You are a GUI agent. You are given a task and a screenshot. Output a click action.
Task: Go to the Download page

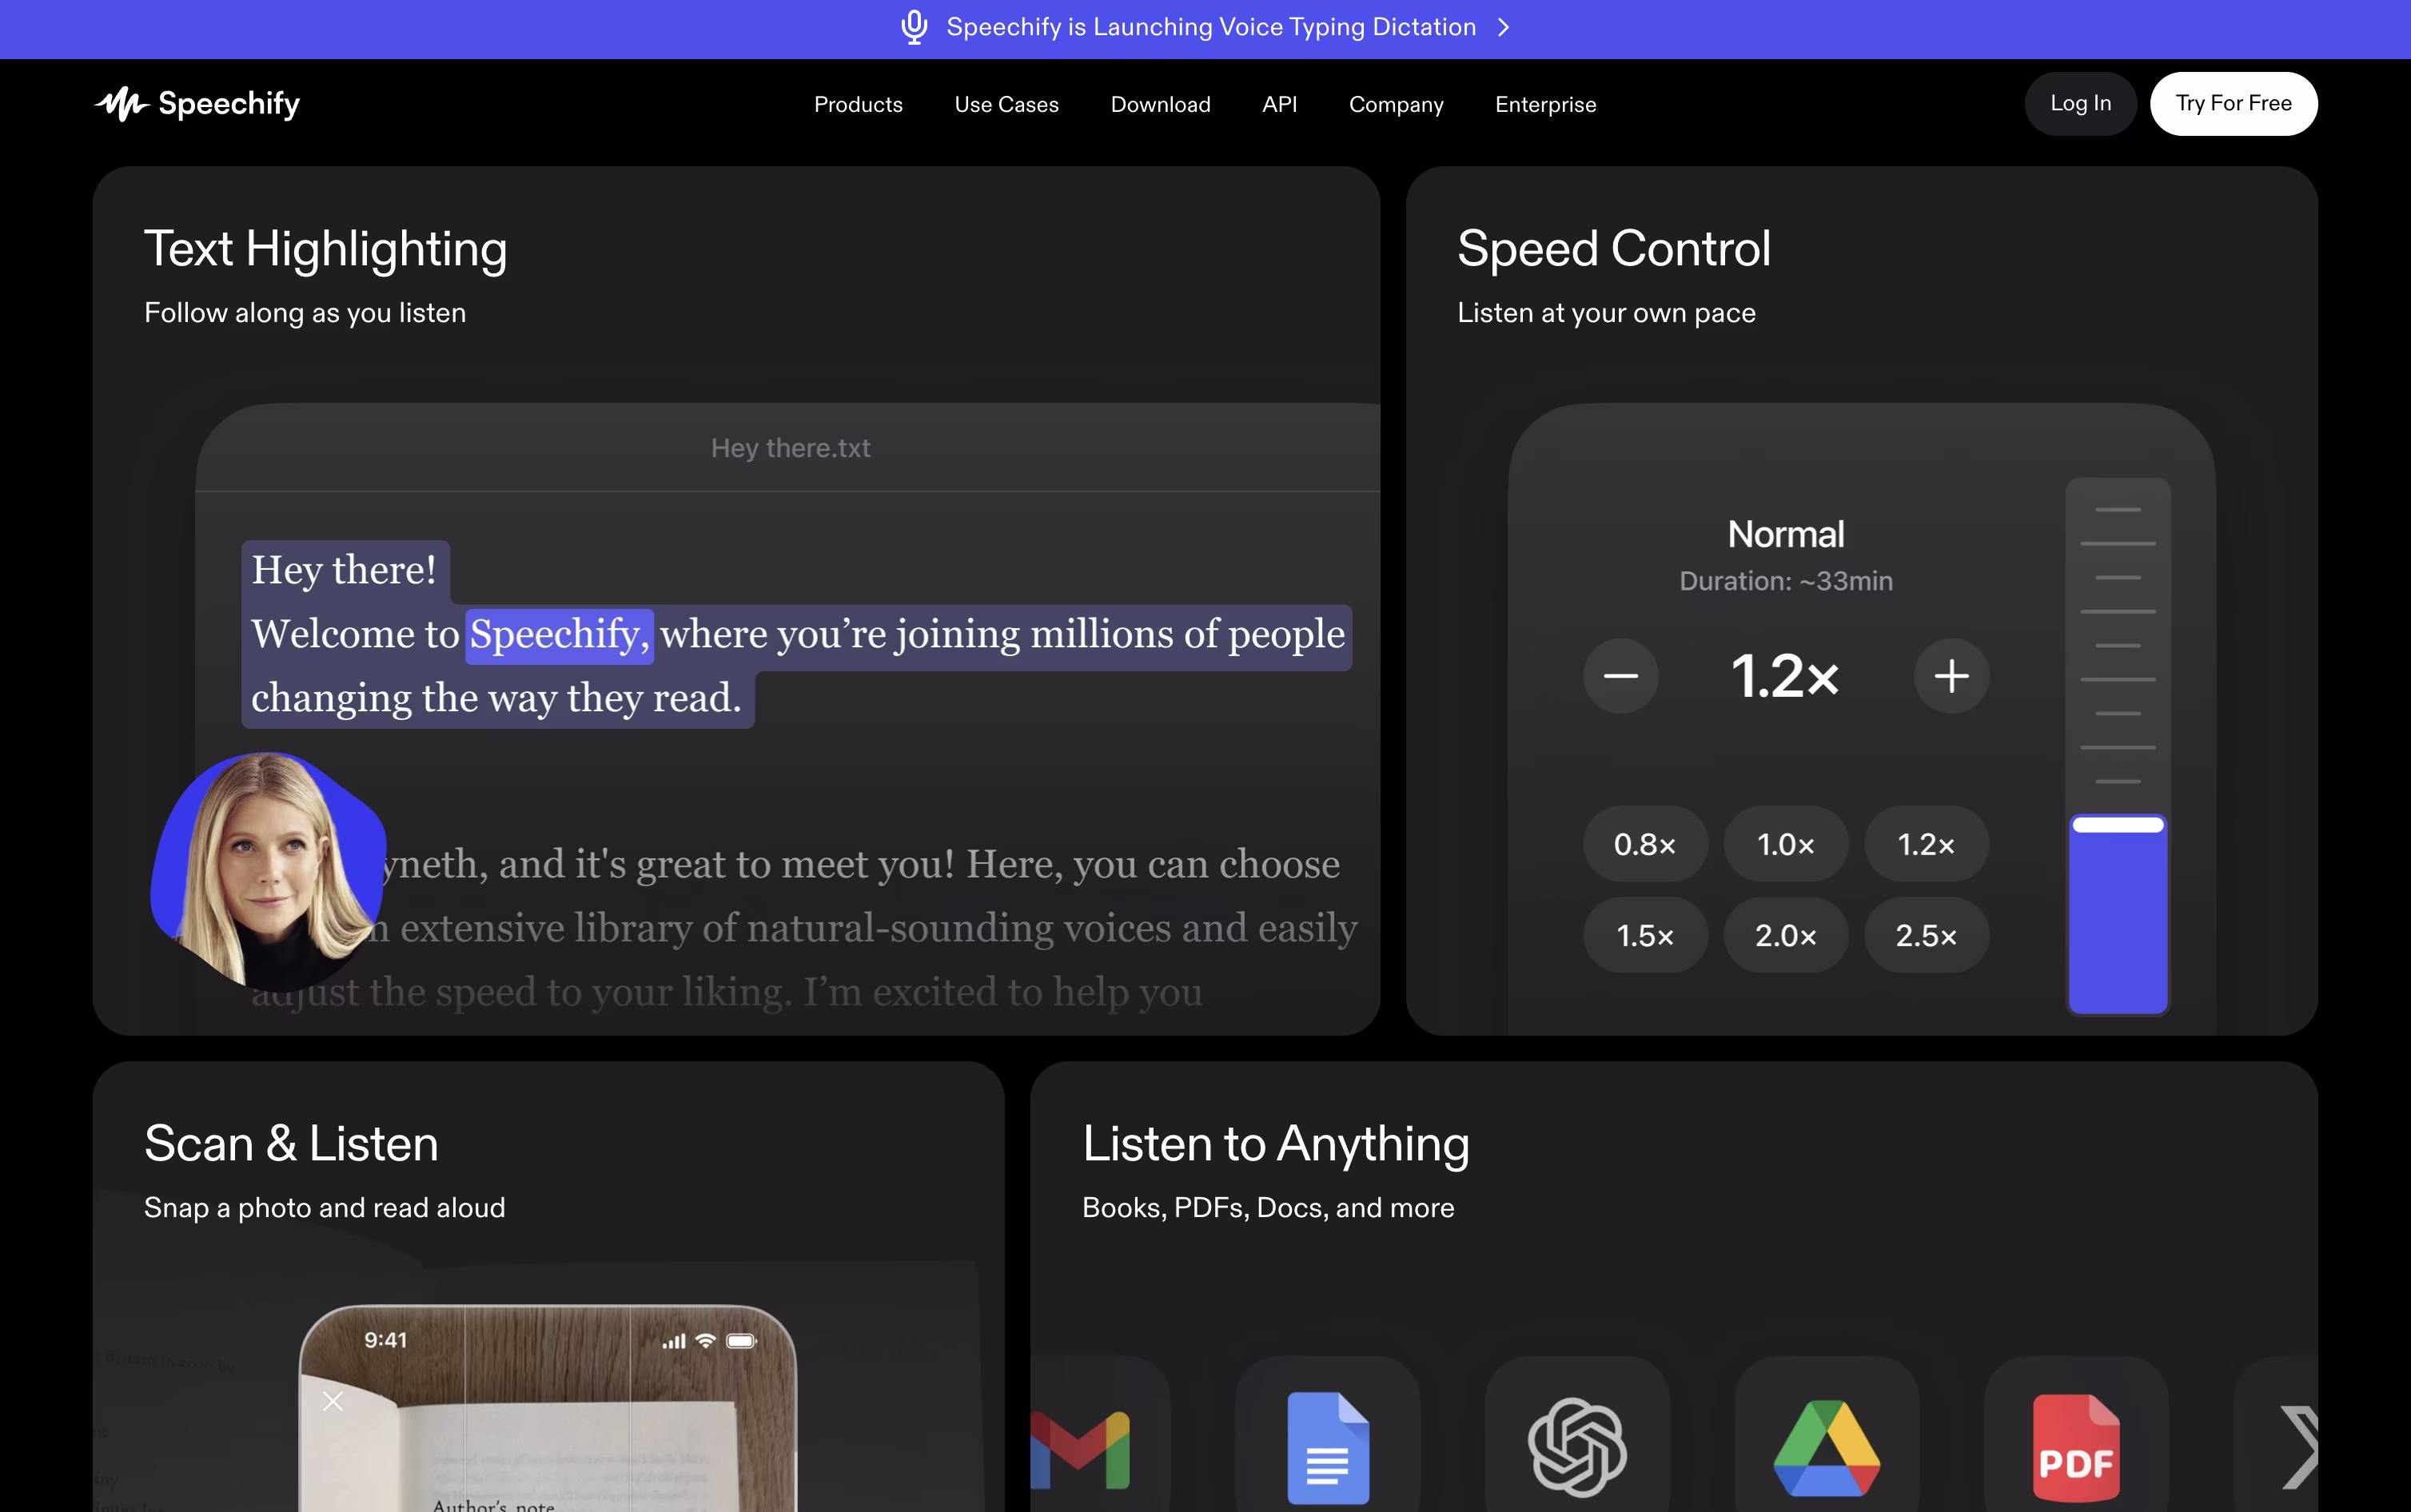(1160, 104)
